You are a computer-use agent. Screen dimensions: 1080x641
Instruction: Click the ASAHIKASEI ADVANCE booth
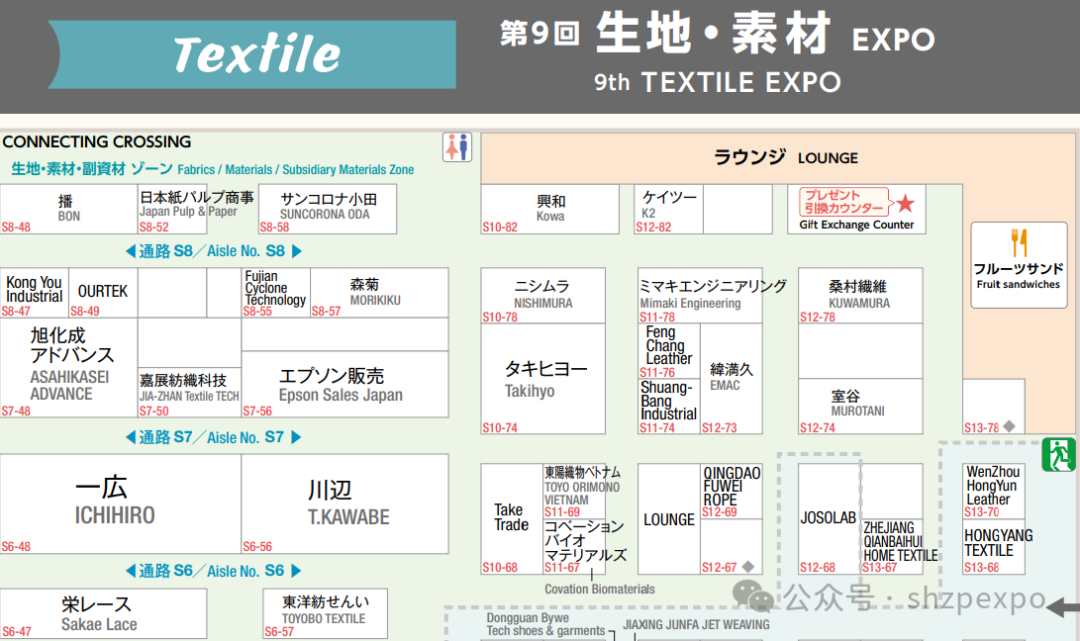[x=69, y=367]
